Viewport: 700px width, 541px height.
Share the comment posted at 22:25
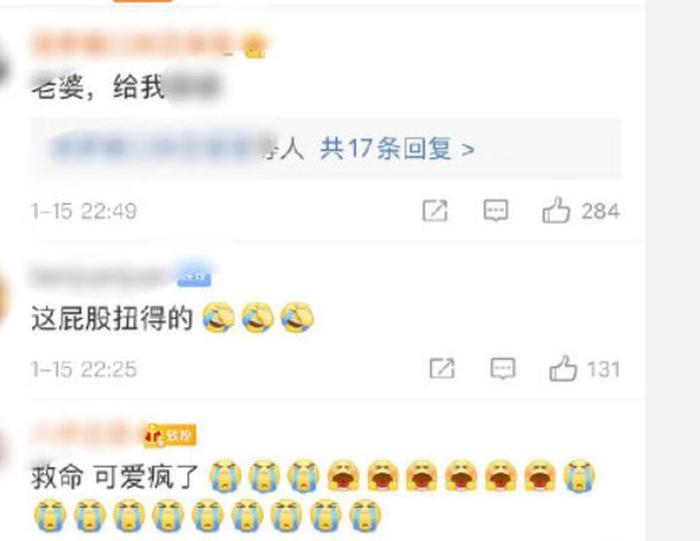click(442, 368)
